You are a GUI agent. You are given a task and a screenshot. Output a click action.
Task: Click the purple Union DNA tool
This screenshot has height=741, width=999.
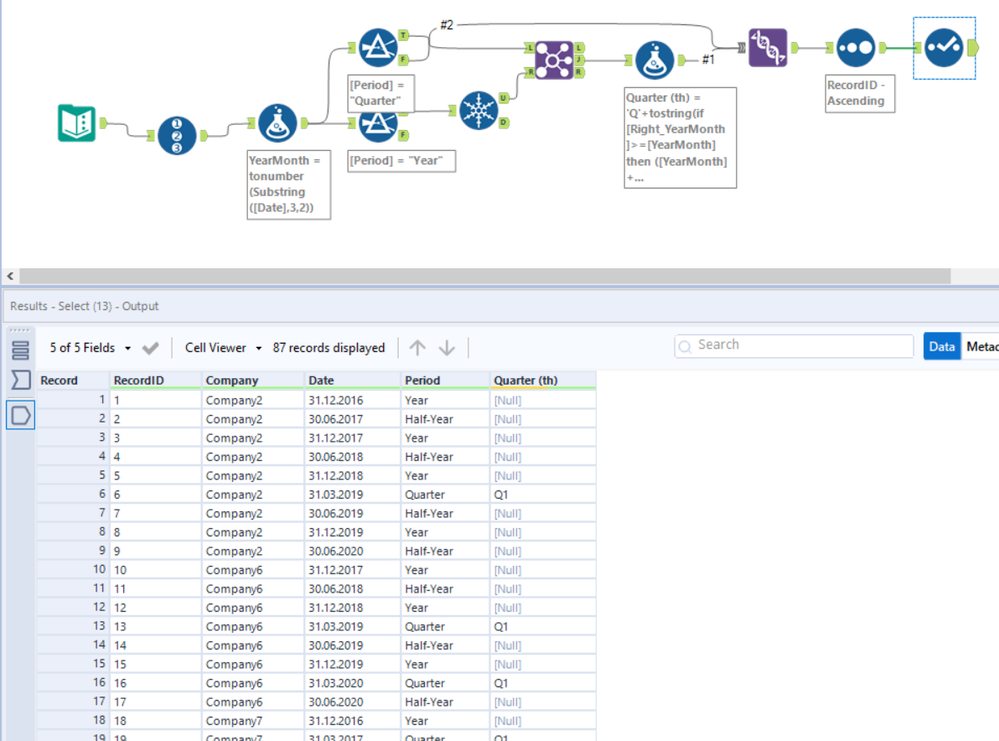767,48
